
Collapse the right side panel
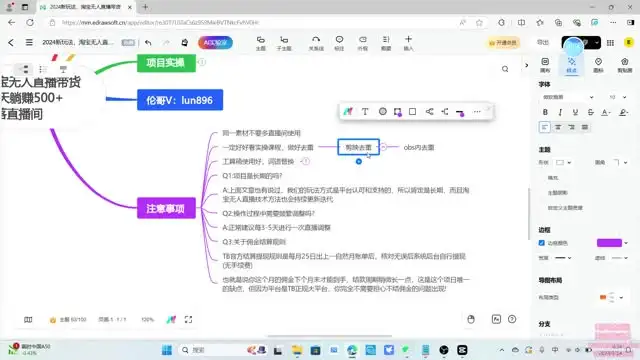[x=527, y=65]
